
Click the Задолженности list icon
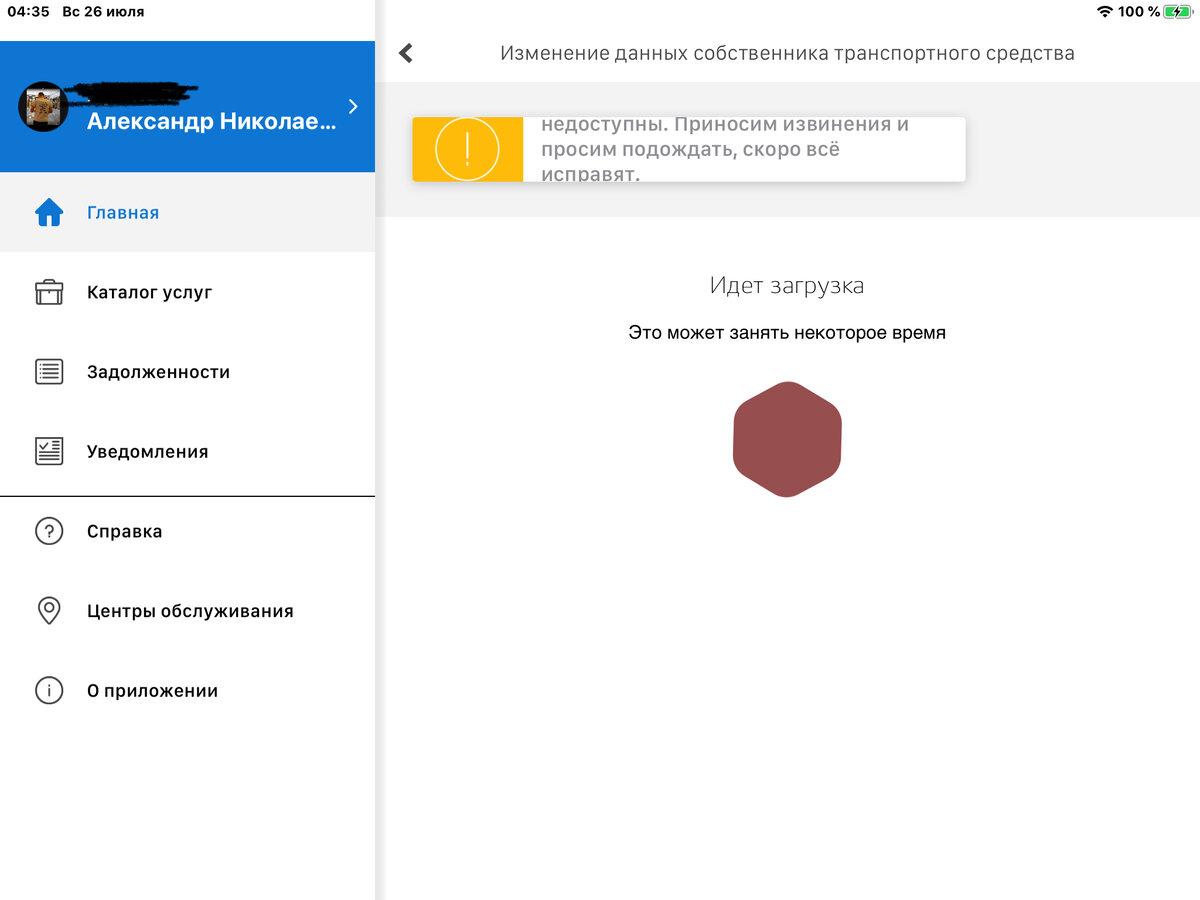(49, 371)
